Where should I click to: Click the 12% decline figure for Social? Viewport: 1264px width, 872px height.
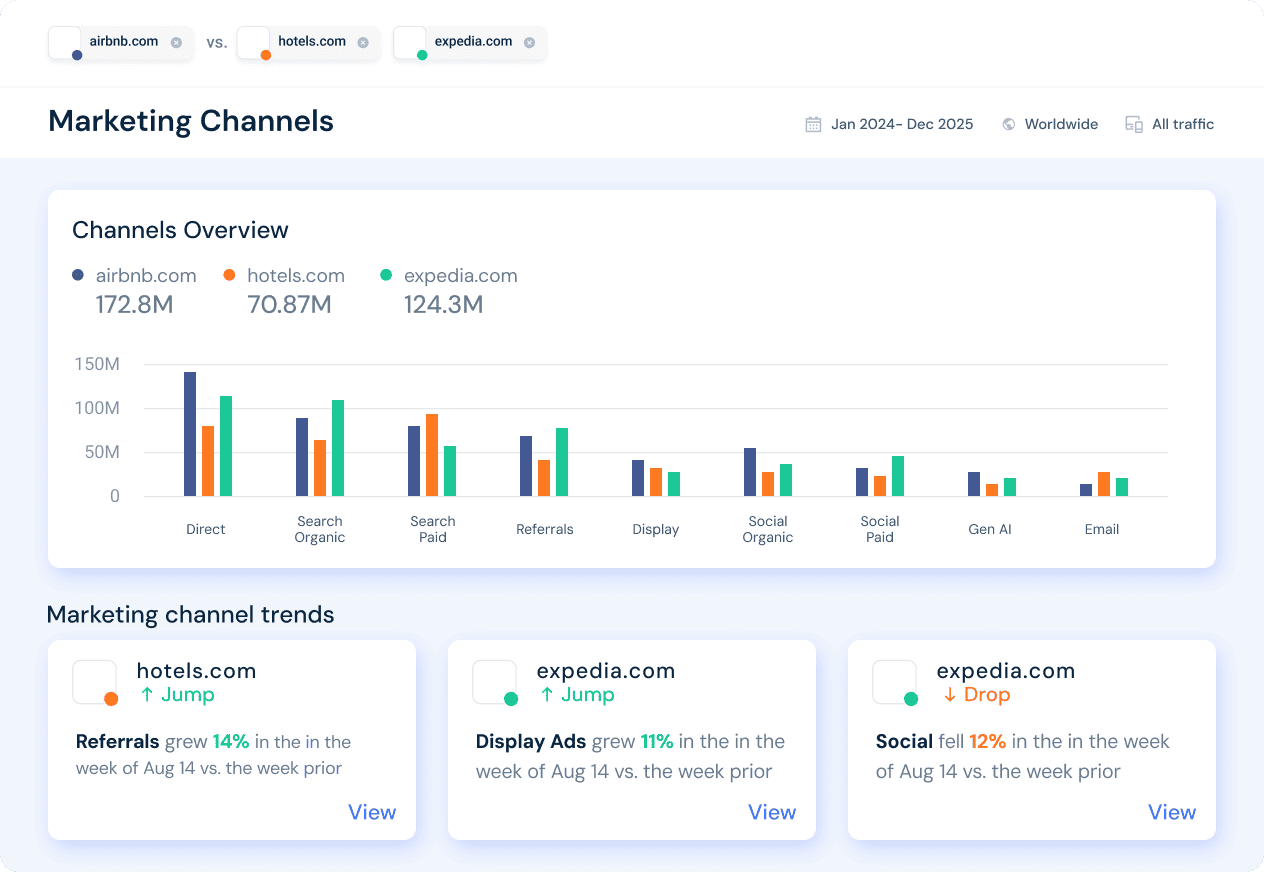(x=987, y=742)
